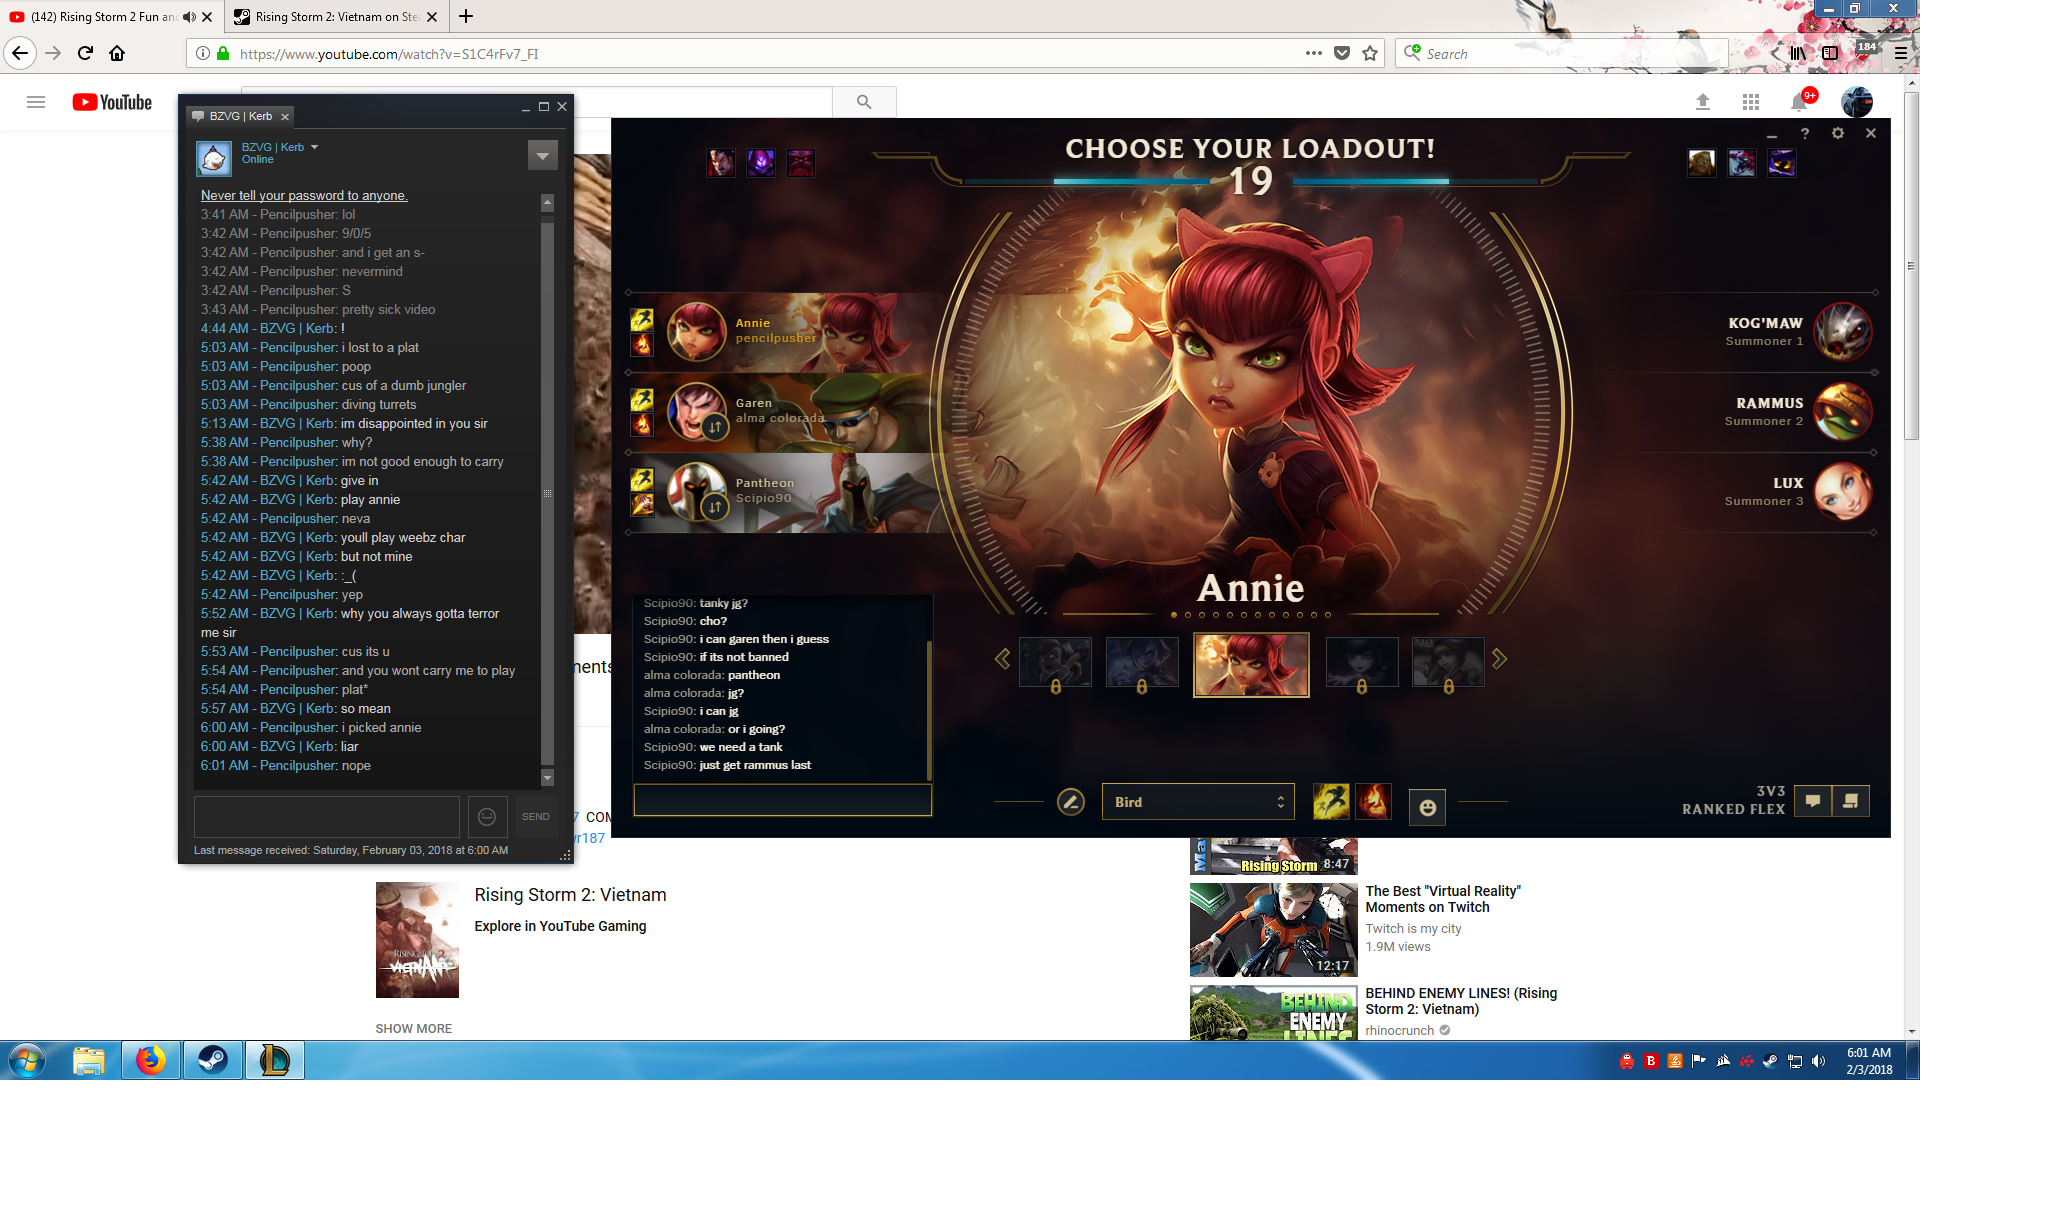
Task: Open YouTube account avatar menu
Action: point(1857,102)
